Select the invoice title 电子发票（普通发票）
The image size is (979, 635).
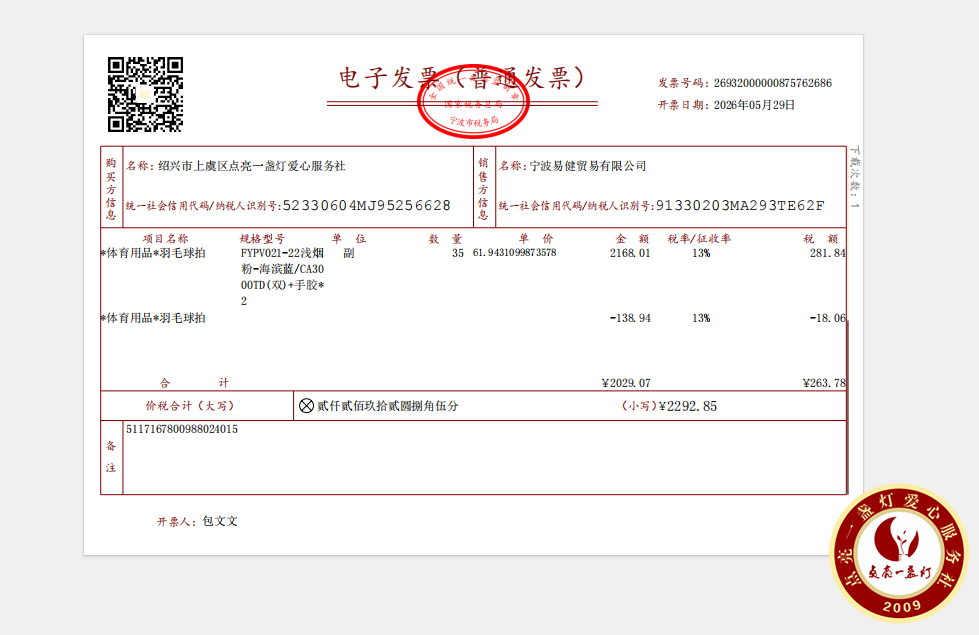[x=461, y=78]
